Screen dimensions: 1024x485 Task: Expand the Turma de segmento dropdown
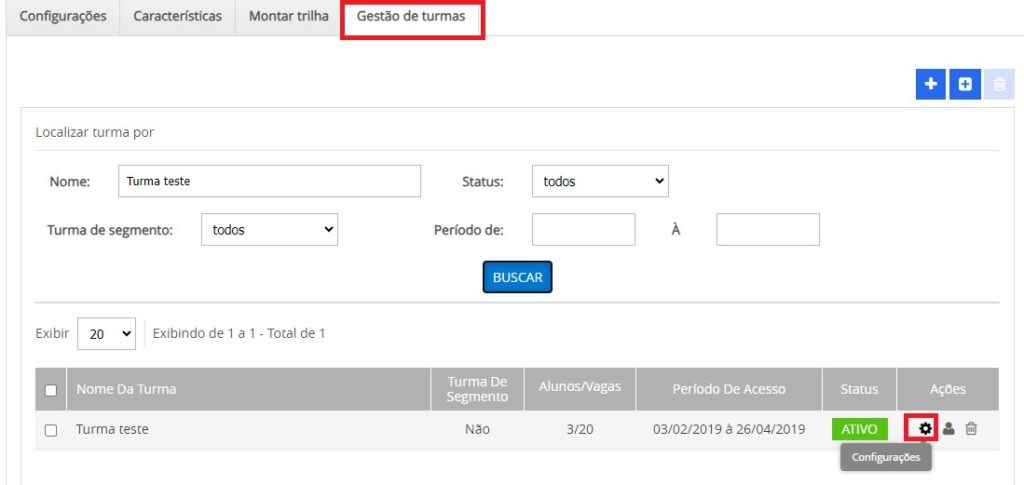click(270, 229)
